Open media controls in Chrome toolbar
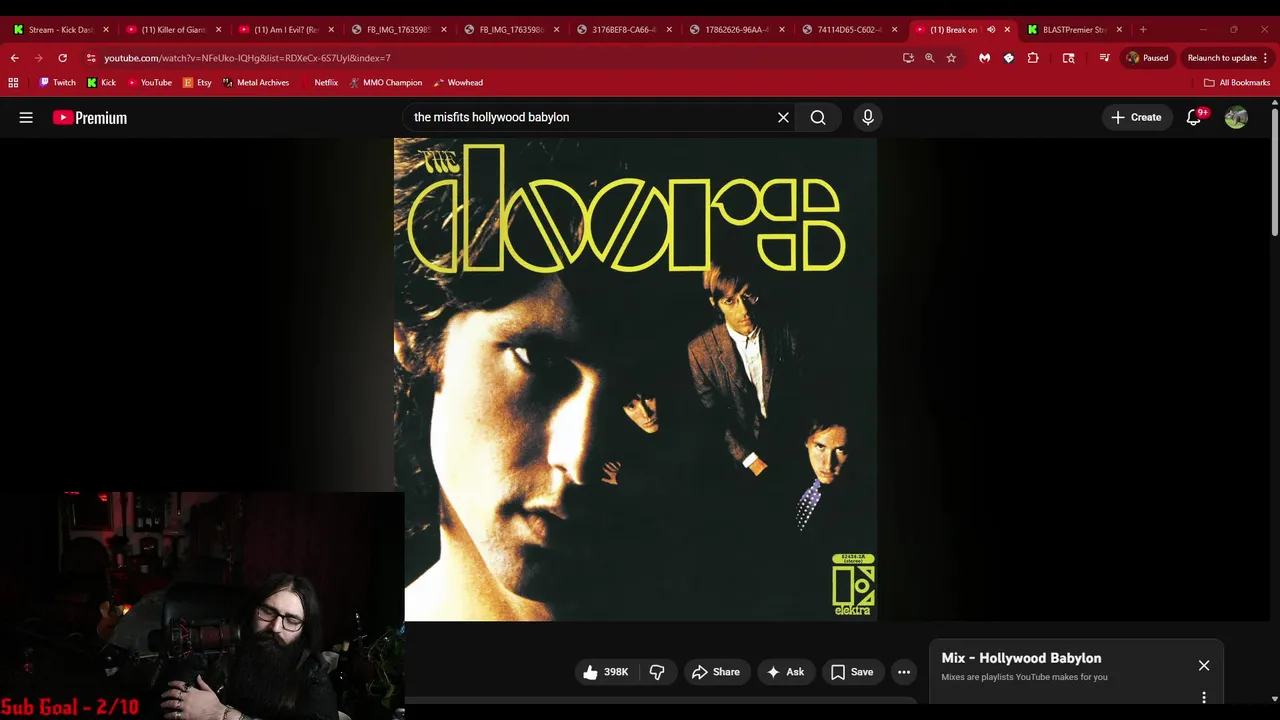This screenshot has width=1280, height=720. (x=1104, y=58)
